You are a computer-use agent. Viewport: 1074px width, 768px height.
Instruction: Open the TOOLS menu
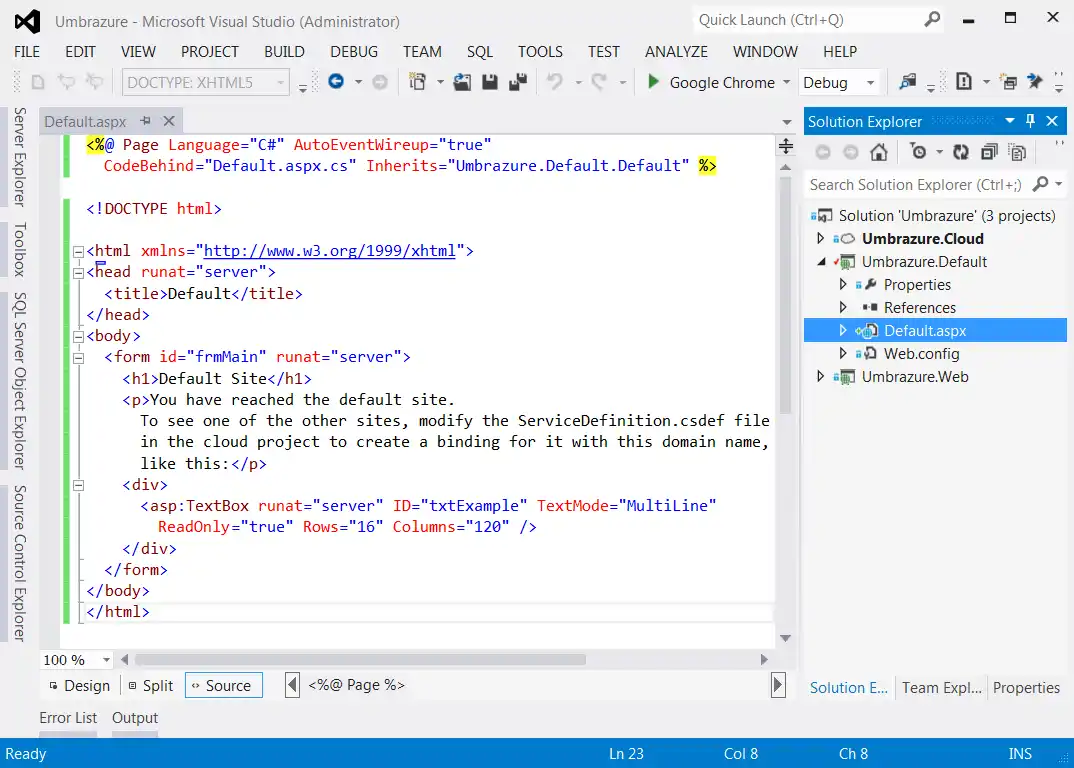pyautogui.click(x=540, y=52)
